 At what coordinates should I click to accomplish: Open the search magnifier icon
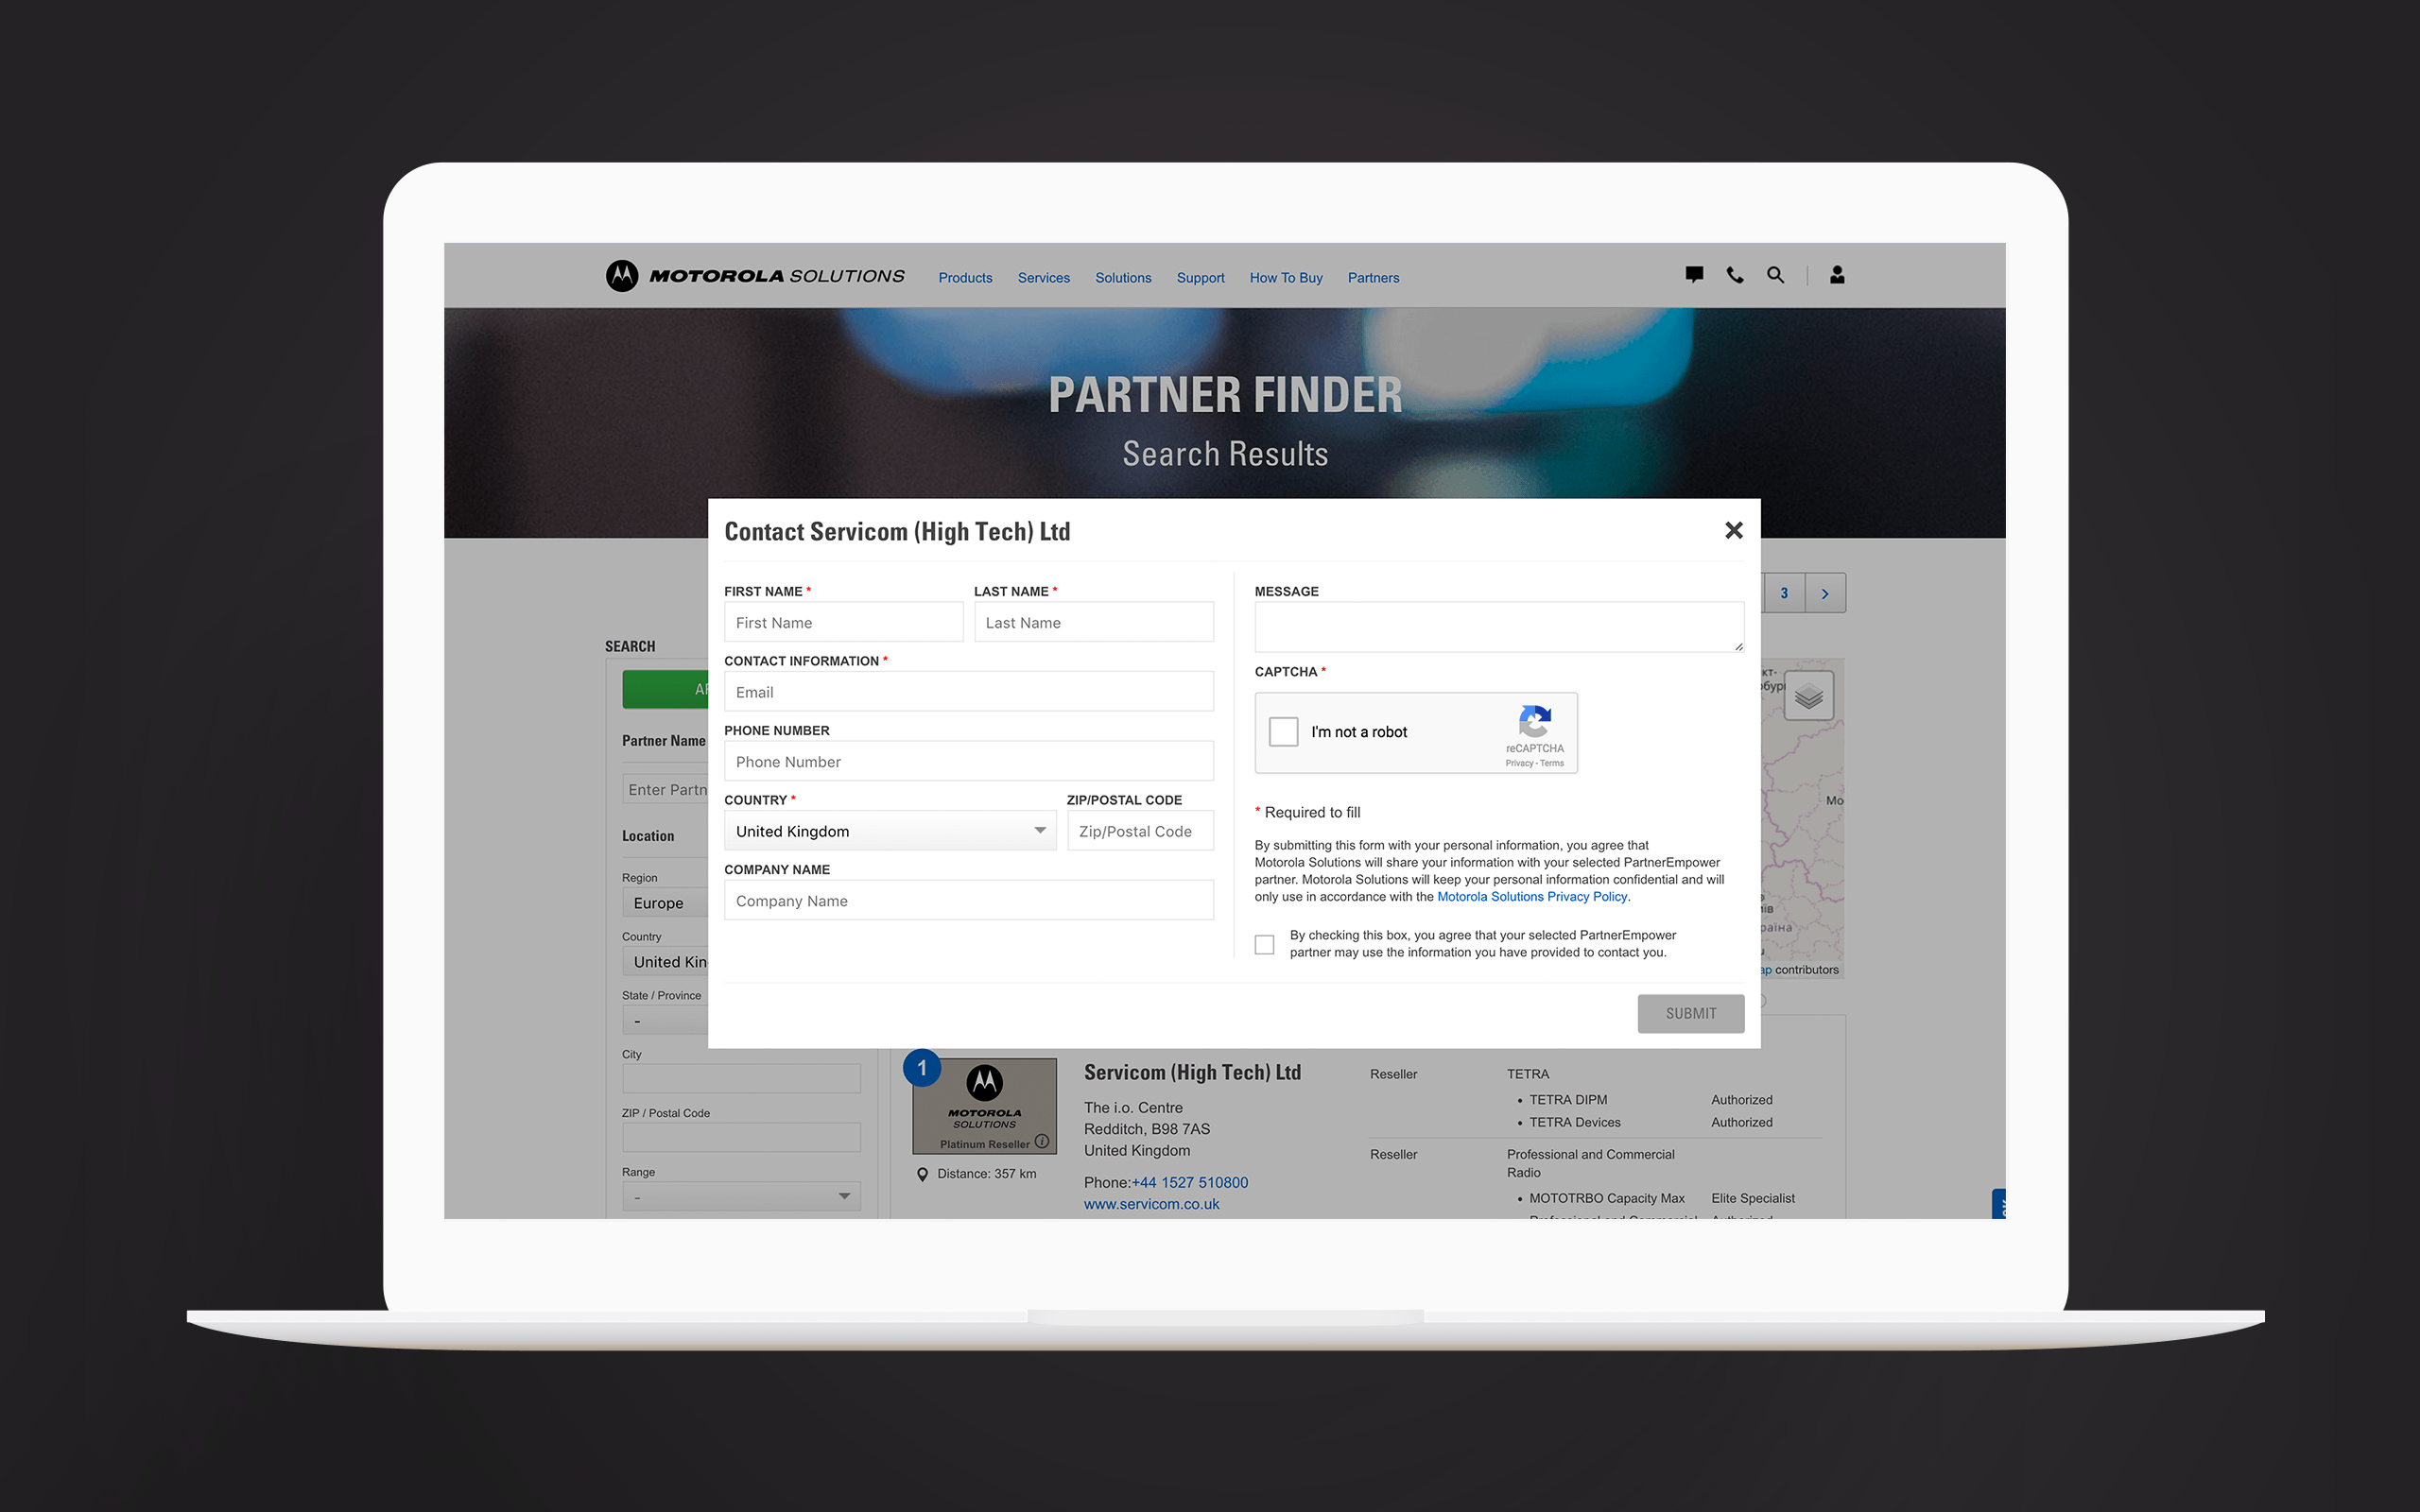[x=1775, y=275]
